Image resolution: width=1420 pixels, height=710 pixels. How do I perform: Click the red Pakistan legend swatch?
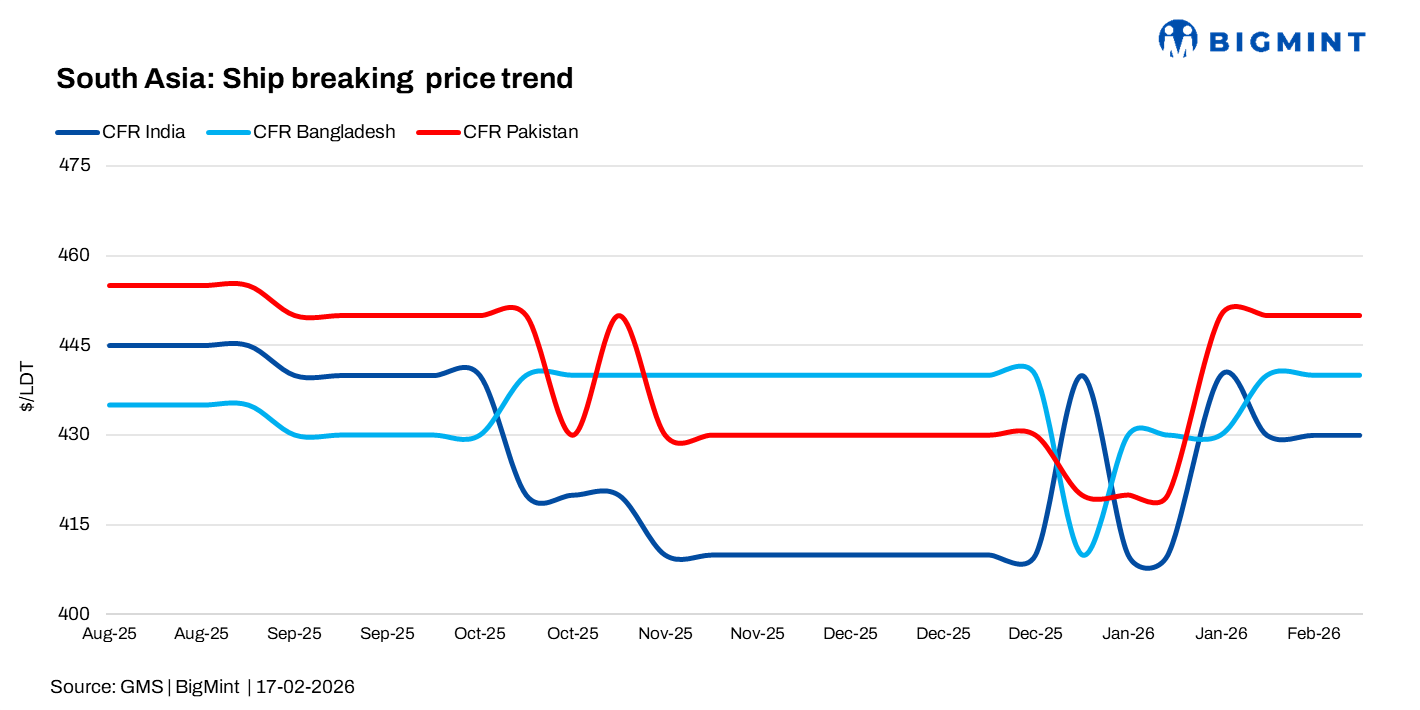pyautogui.click(x=439, y=132)
